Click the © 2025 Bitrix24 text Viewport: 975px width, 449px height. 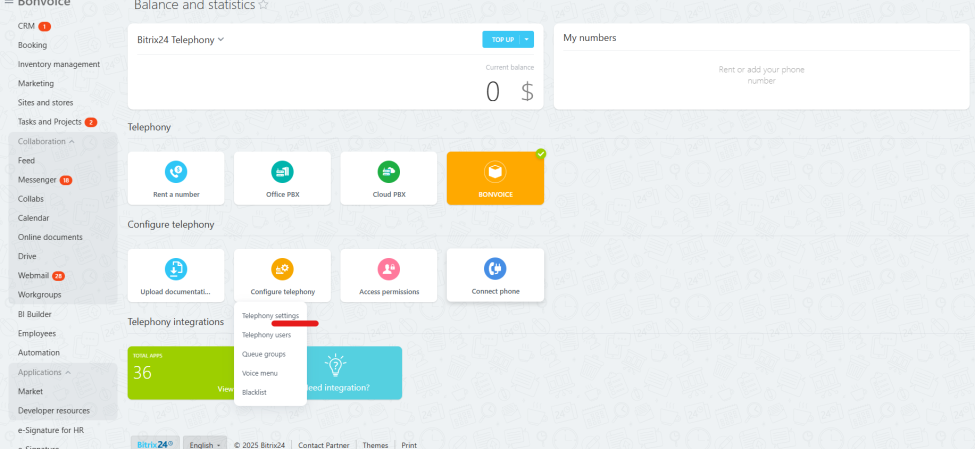[259, 445]
